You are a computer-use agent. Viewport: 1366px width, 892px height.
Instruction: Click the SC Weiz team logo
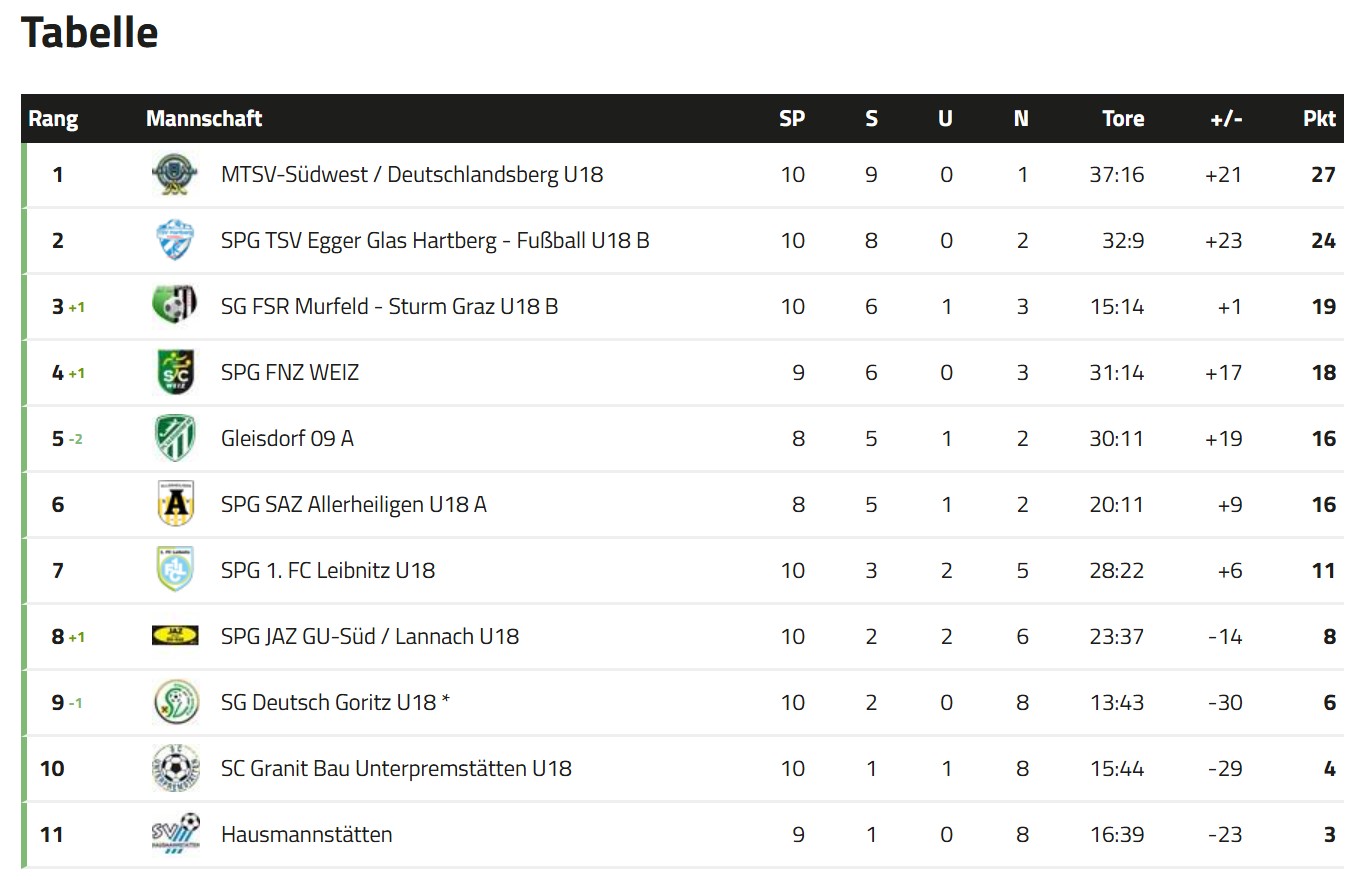tap(175, 372)
